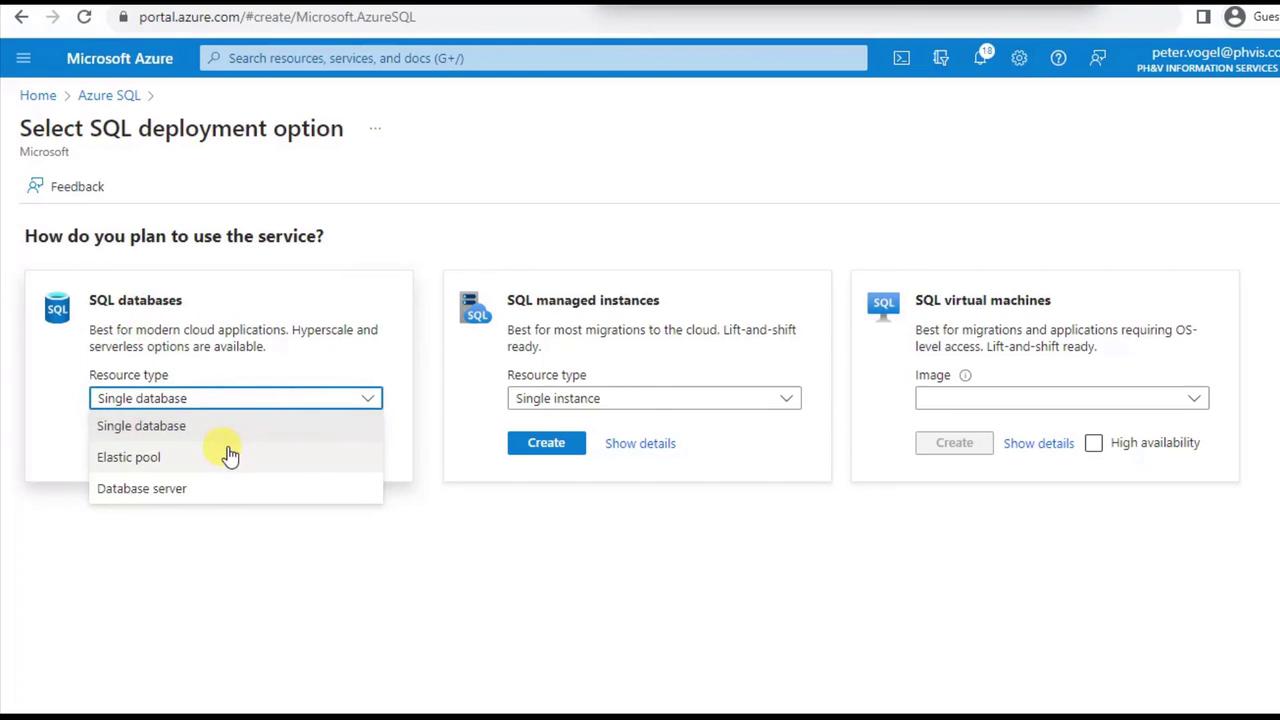Toggle the High availability checkbox
This screenshot has width=1280, height=720.
coord(1094,443)
